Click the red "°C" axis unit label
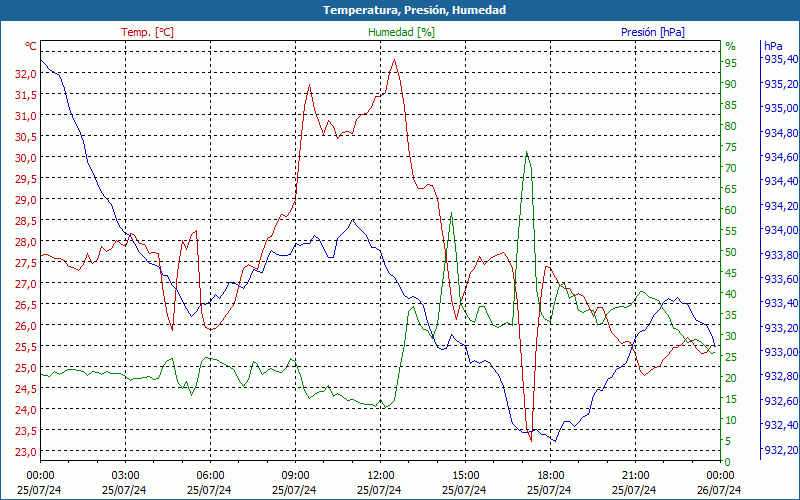The width and height of the screenshot is (800, 500). [31, 46]
